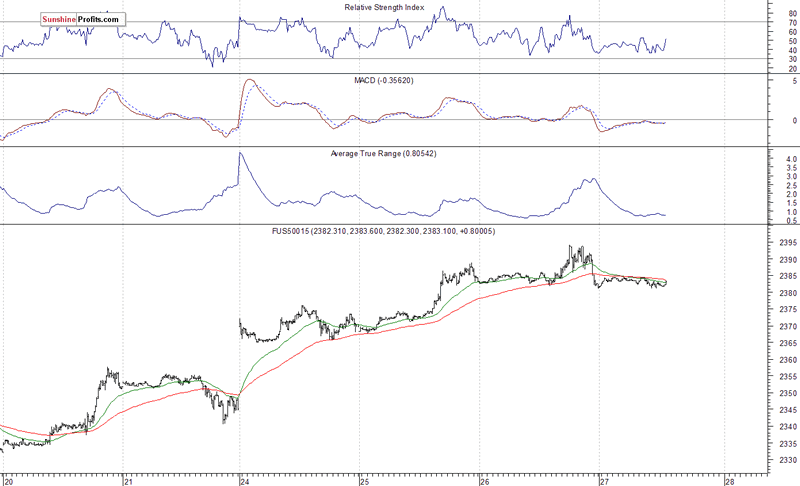Select the ATR 0.5 level axis label
Screen dimensions: 800x486
pos(790,220)
